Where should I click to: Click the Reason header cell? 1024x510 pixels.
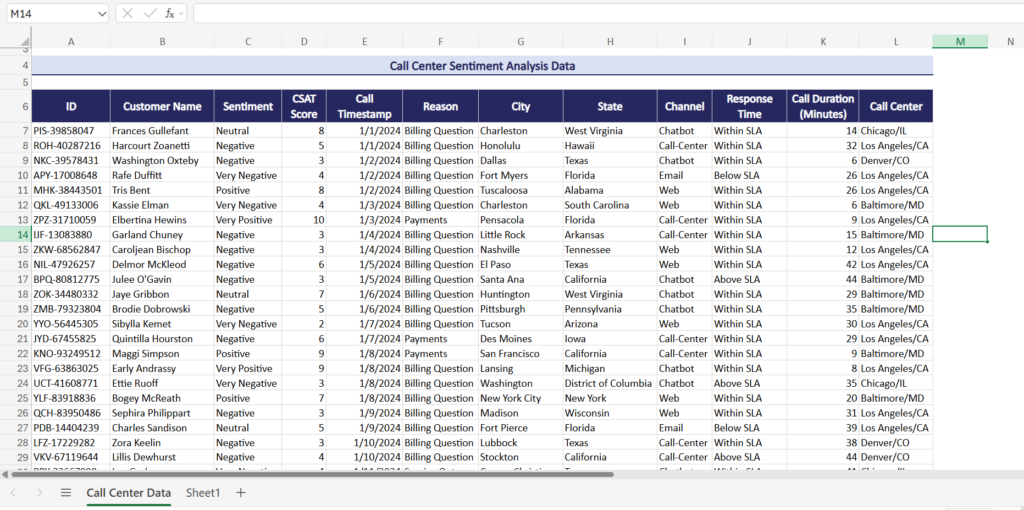[440, 106]
